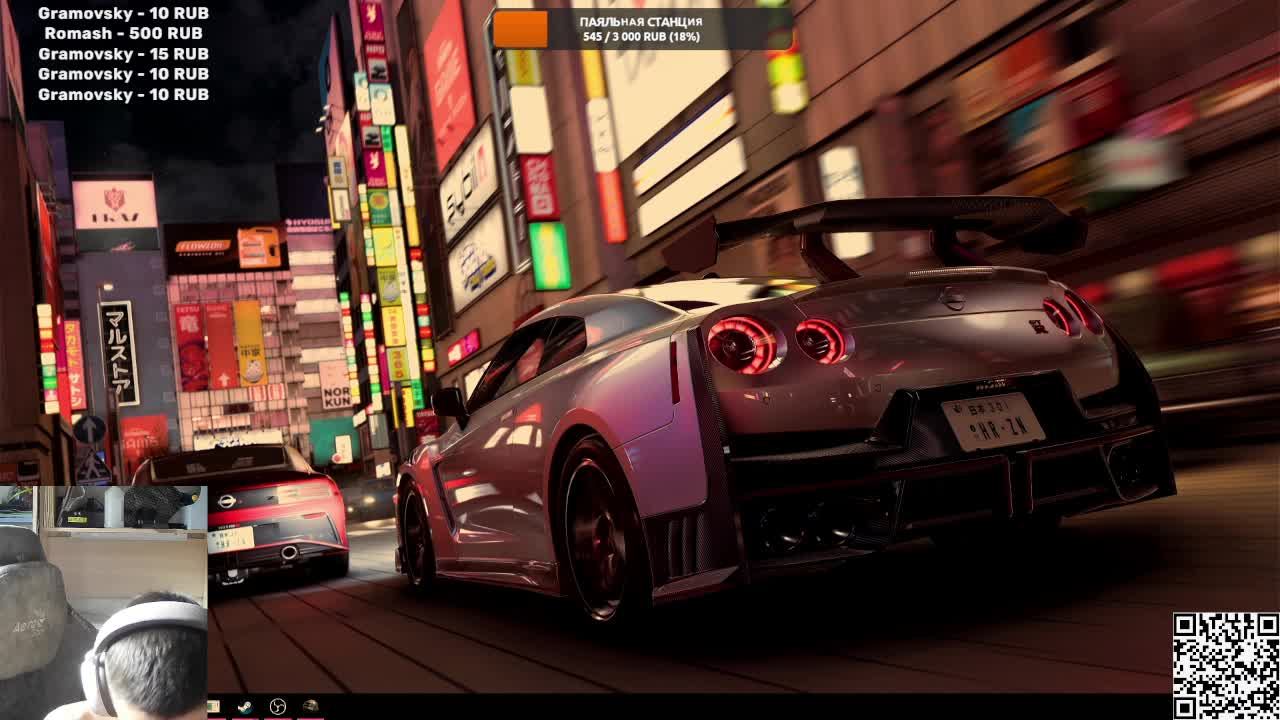Select the "Gramovsky - 15 RUB" donation entry
This screenshot has height=720, width=1280.
(x=123, y=53)
